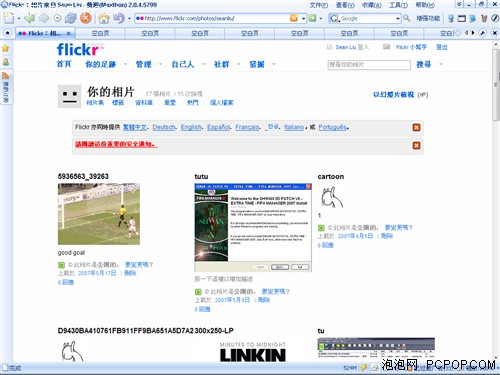Select the Español language link
Screen dimensions: 500x375
(x=218, y=127)
